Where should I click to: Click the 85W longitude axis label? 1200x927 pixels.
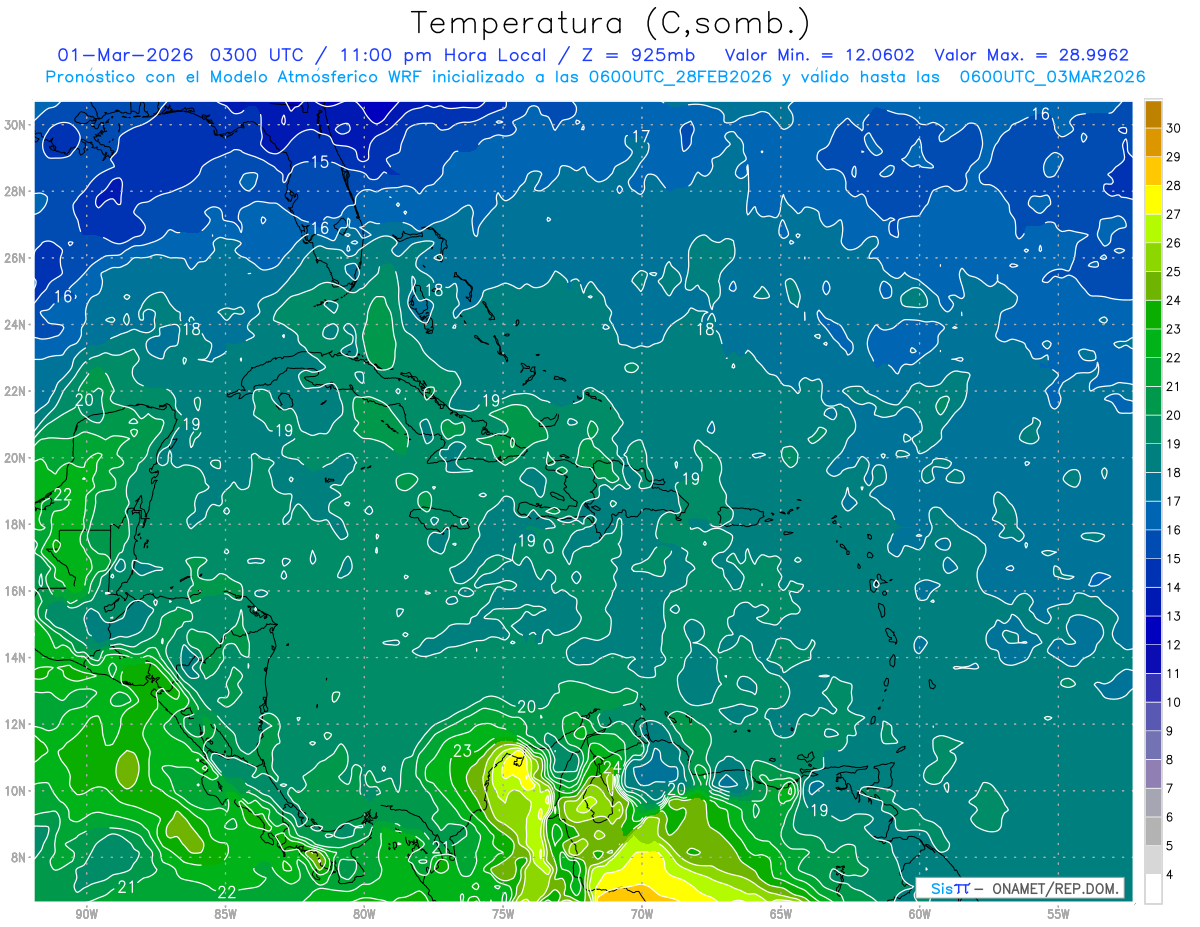point(225,914)
